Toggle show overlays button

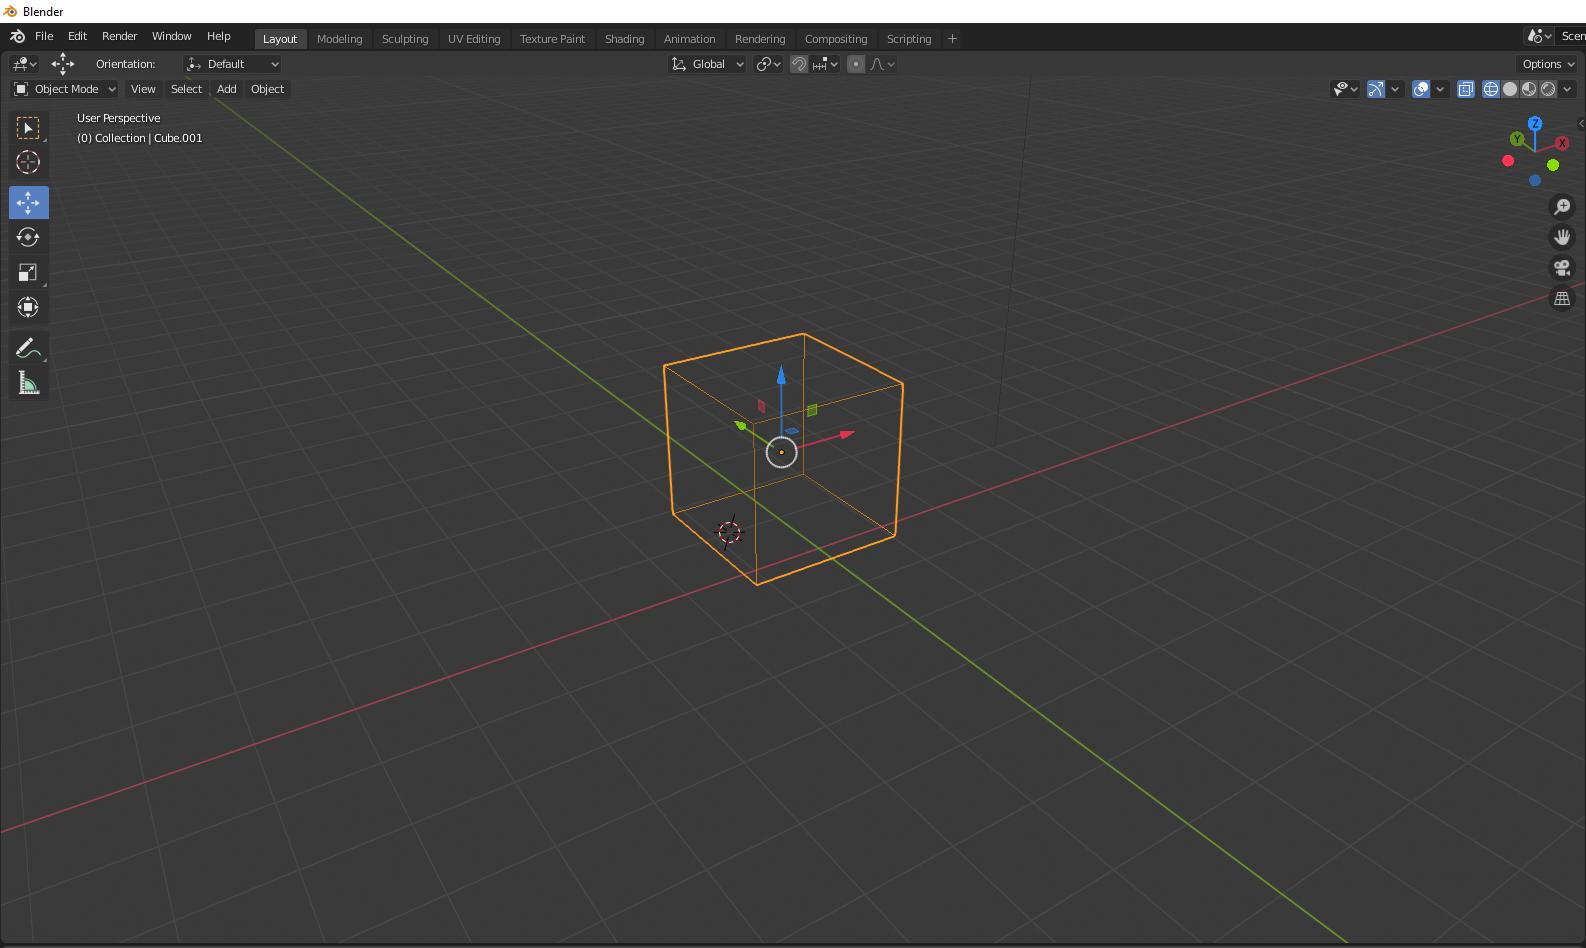point(1421,89)
